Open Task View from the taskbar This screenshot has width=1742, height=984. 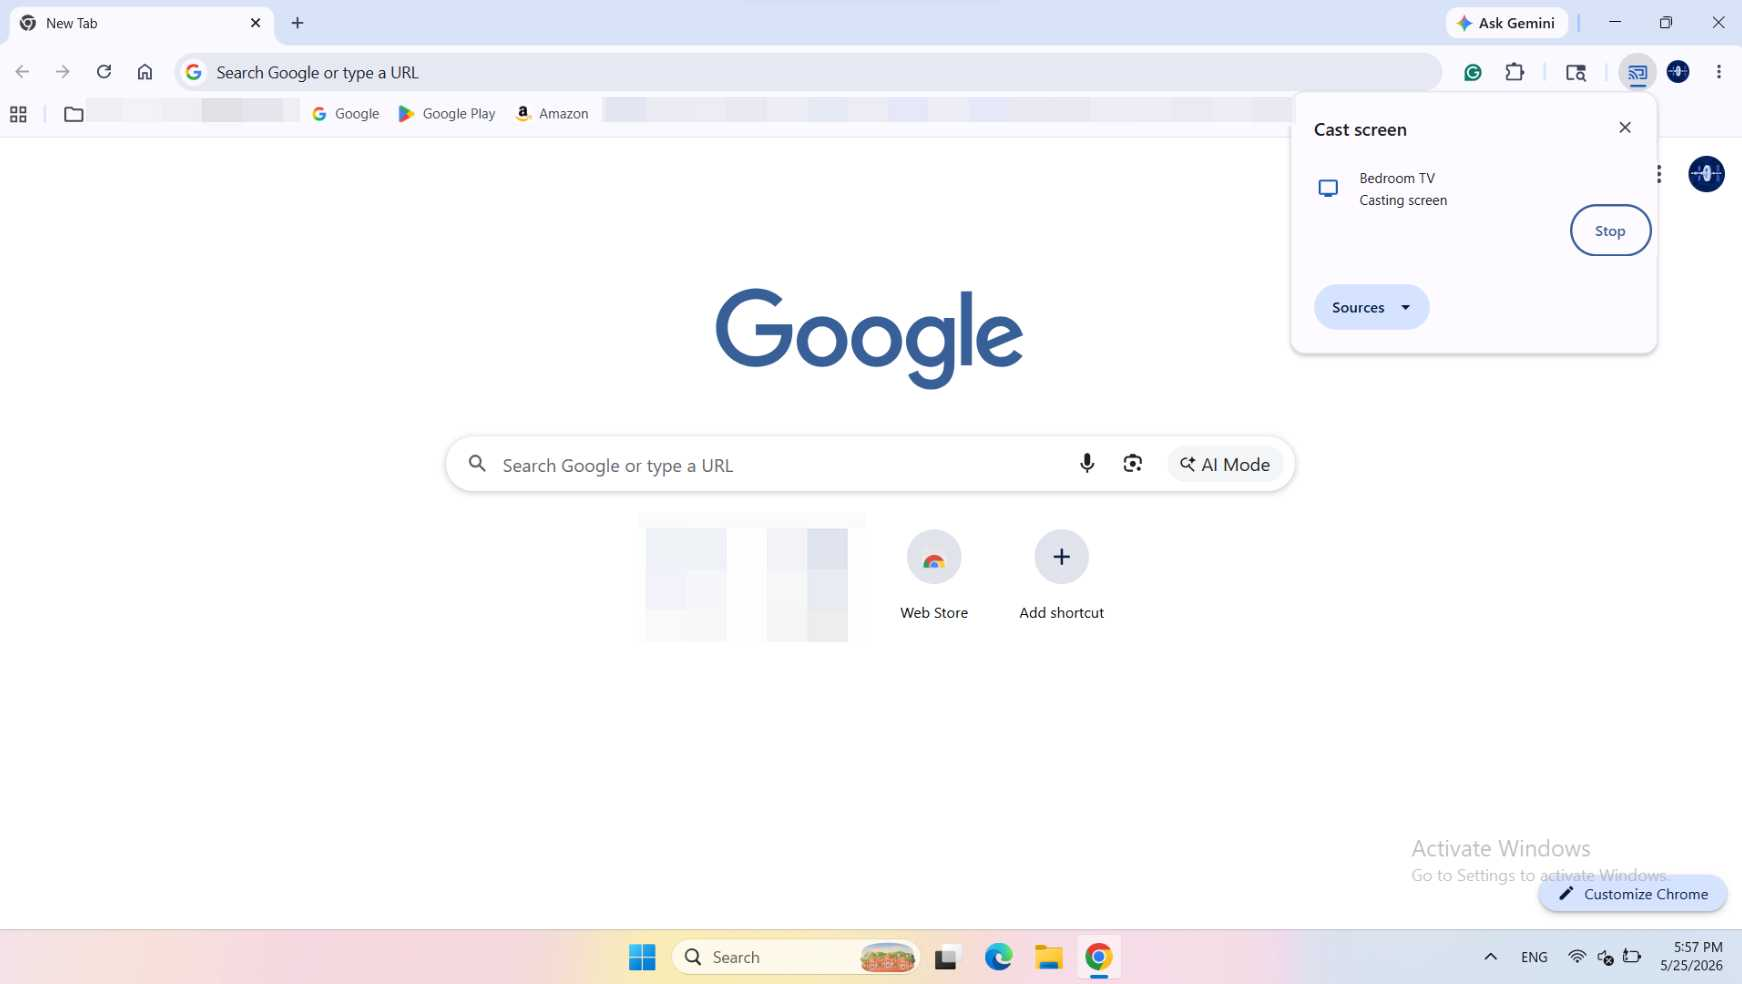click(x=947, y=957)
